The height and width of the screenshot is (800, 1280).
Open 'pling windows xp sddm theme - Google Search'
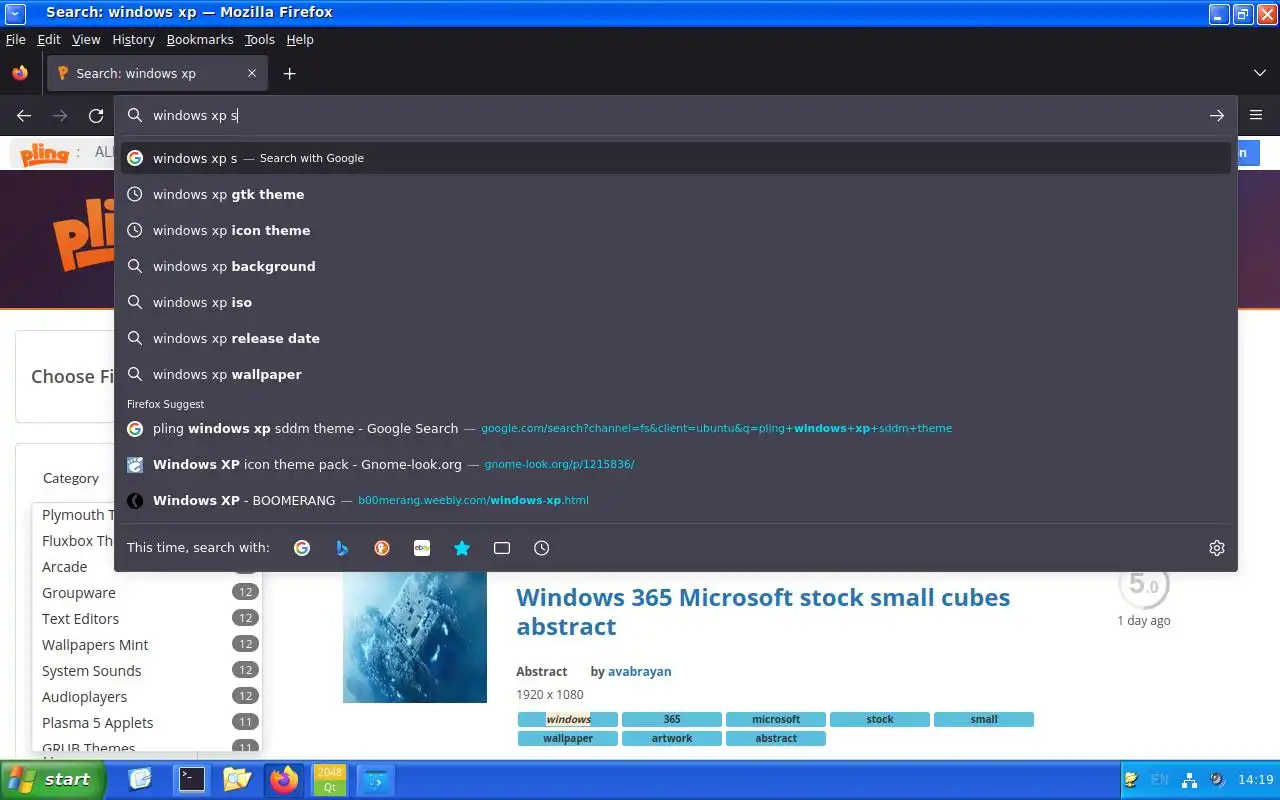point(676,428)
